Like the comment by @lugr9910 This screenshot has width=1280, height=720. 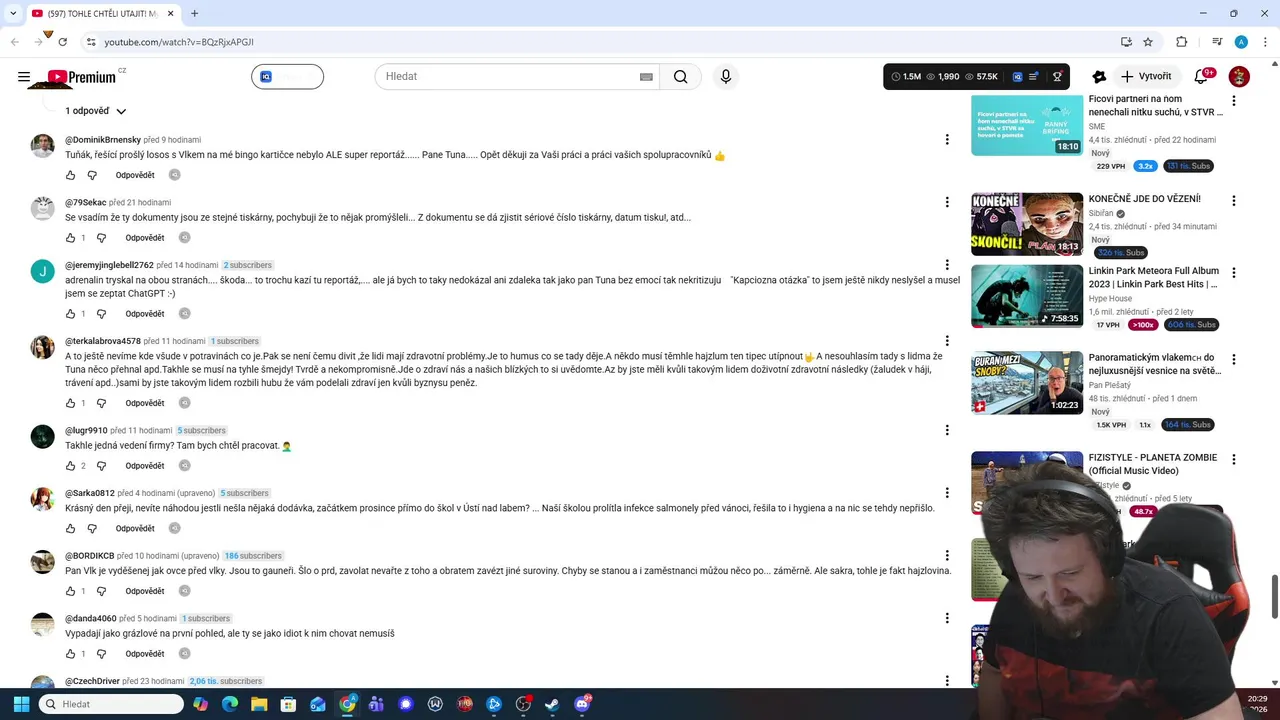tap(70, 466)
